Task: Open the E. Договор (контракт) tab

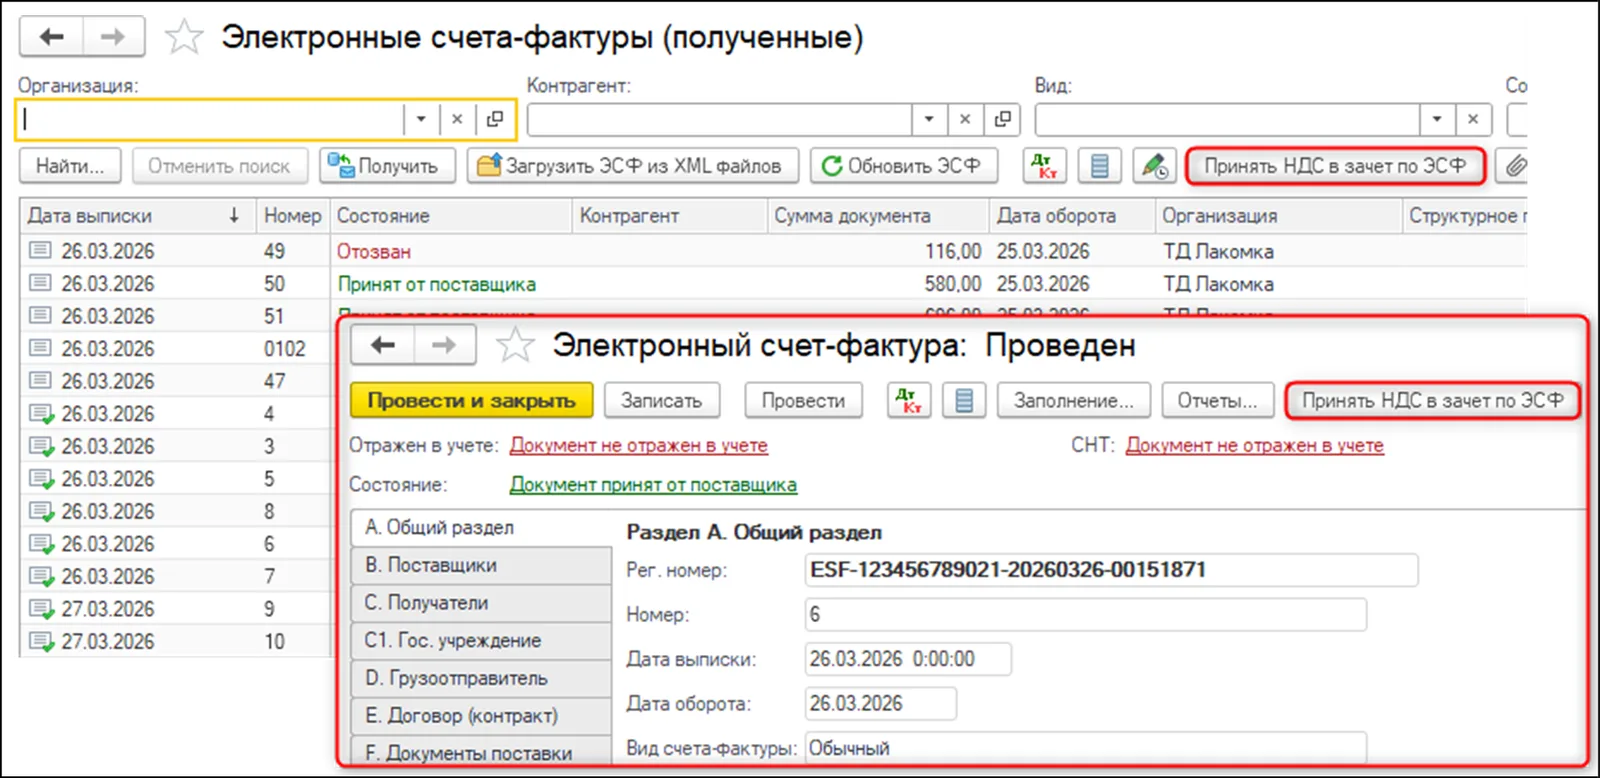Action: (481, 716)
